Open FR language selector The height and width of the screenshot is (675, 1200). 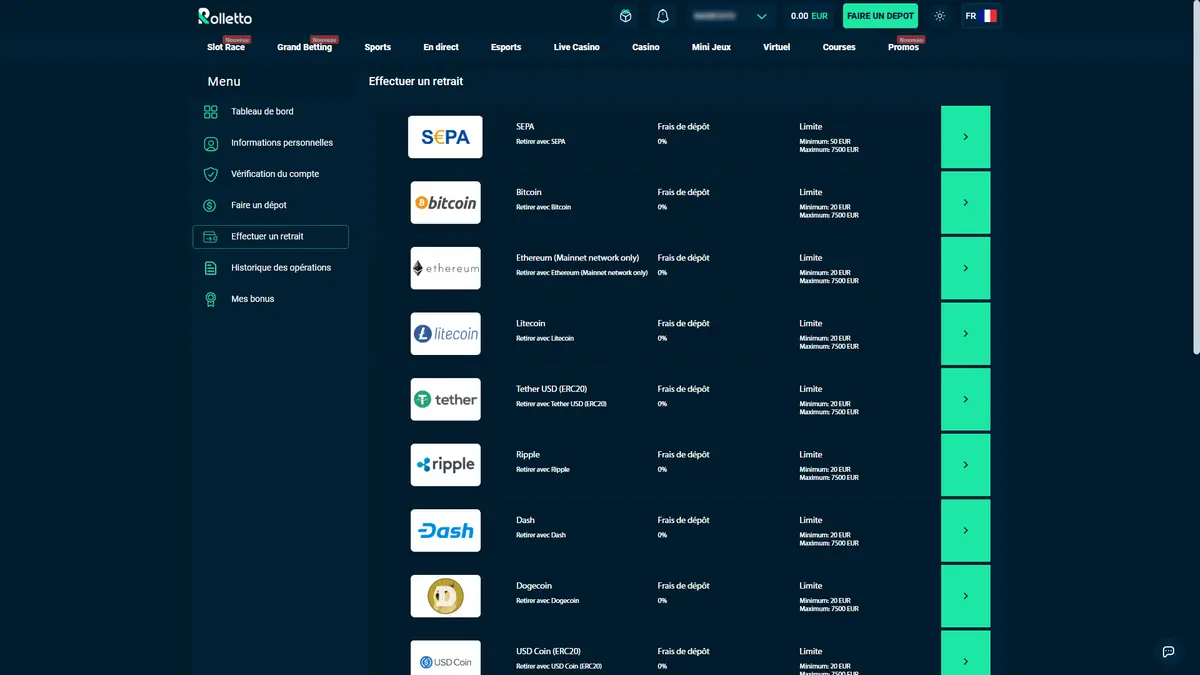pyautogui.click(x=981, y=16)
